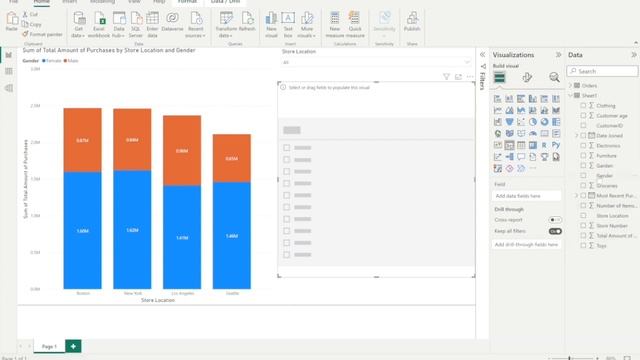Image resolution: width=640 pixels, height=360 pixels.
Task: Click the SQL Server source icon
Action: [x=136, y=24]
